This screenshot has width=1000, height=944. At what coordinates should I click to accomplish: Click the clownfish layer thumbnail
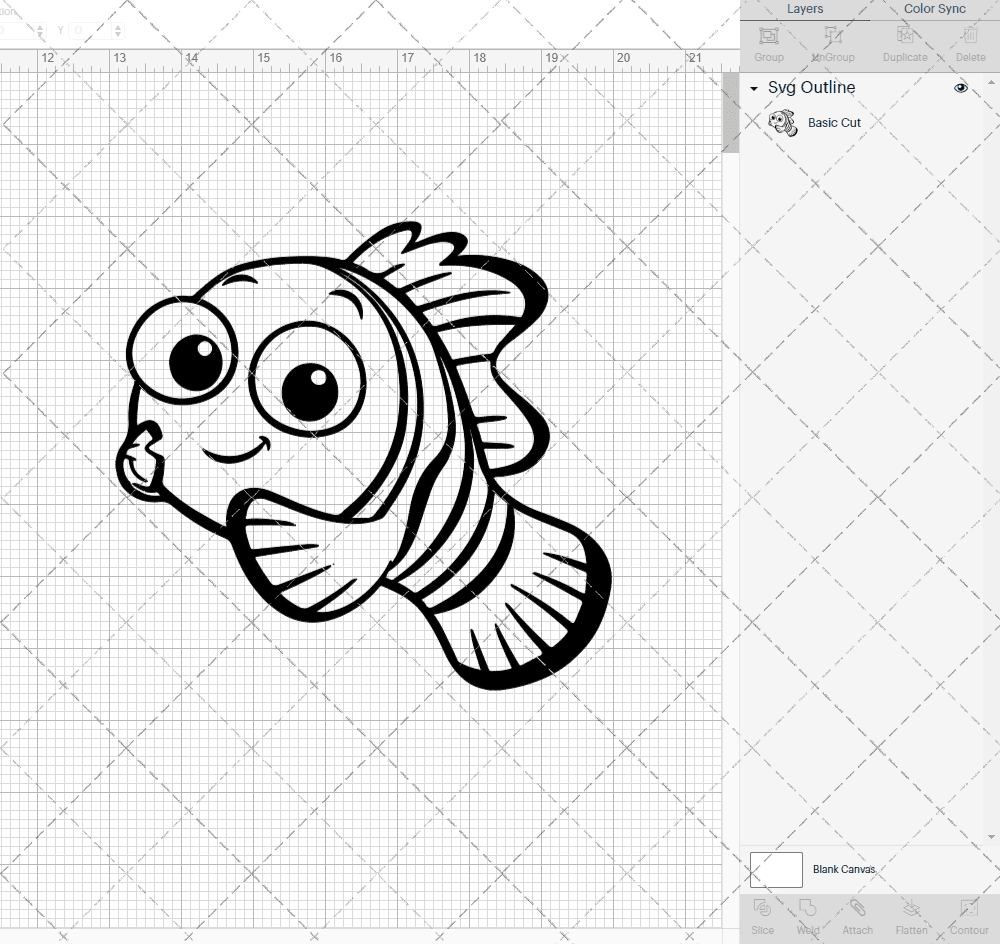point(784,121)
